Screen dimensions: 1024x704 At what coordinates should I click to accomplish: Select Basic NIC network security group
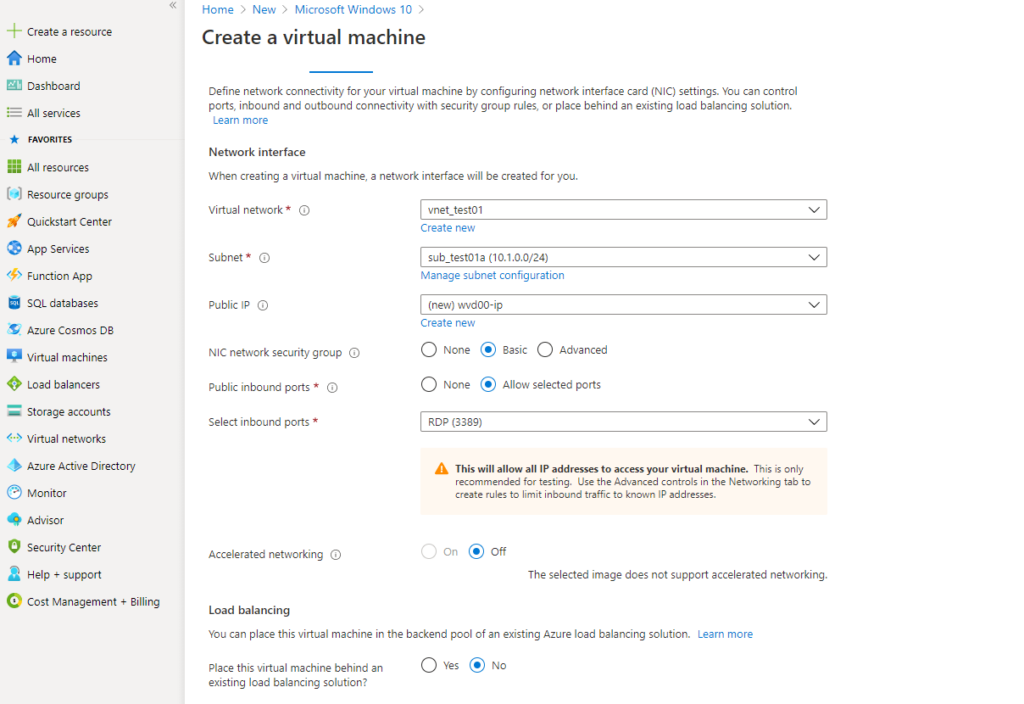tap(488, 350)
